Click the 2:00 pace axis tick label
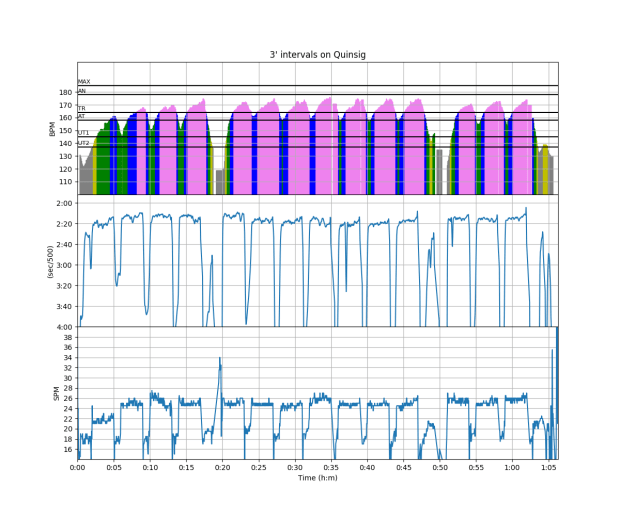620x516 pixels. [64, 203]
